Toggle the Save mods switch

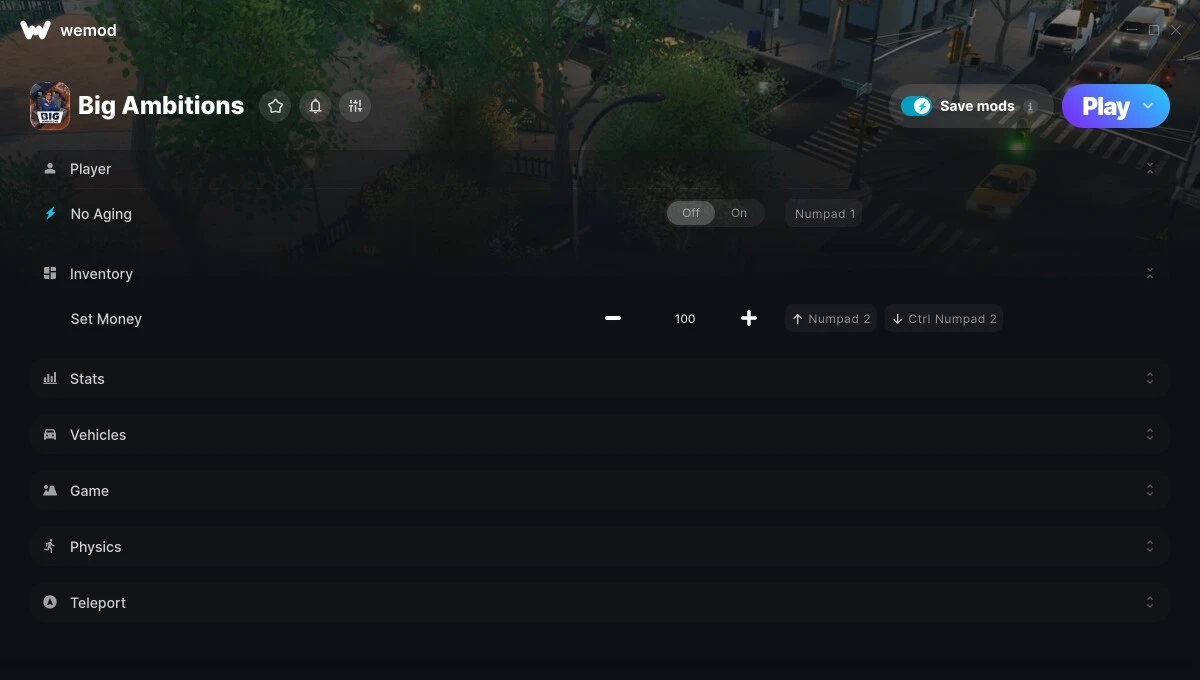point(916,106)
